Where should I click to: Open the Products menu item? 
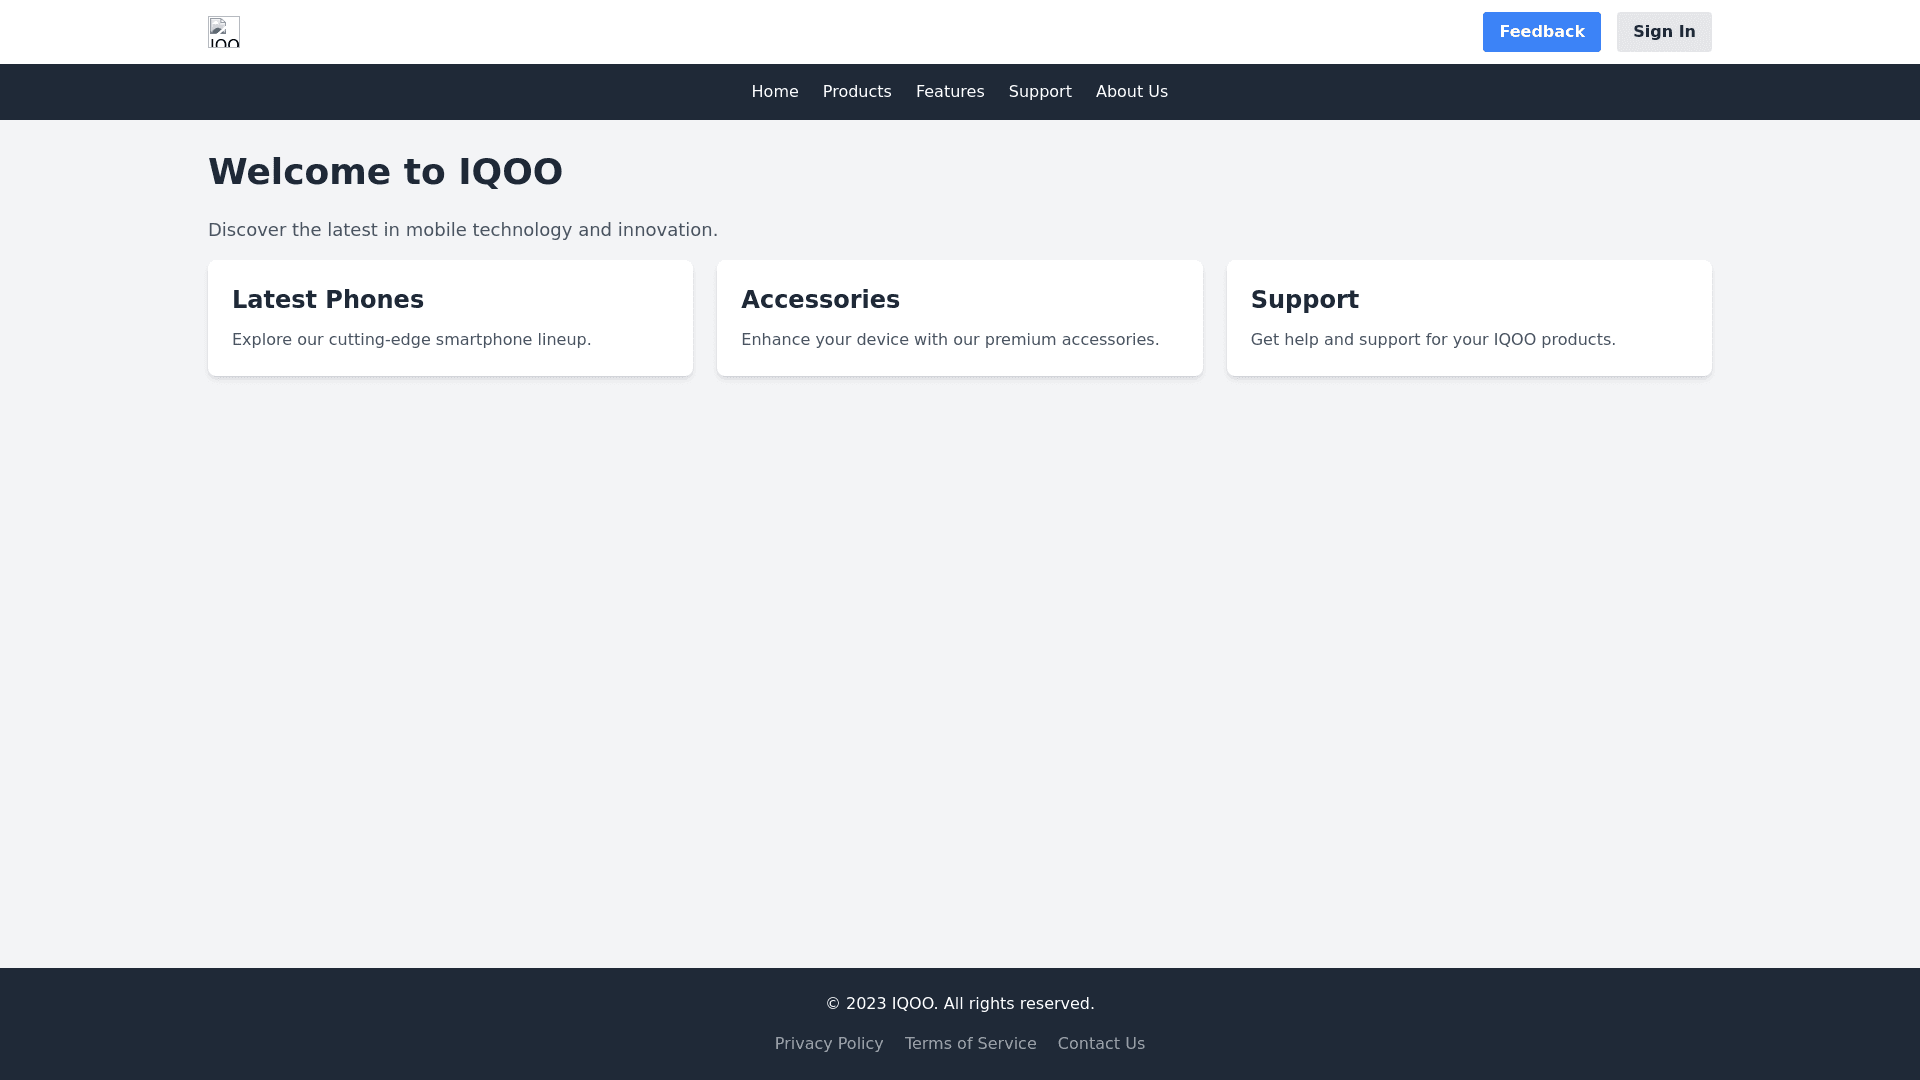(x=856, y=92)
